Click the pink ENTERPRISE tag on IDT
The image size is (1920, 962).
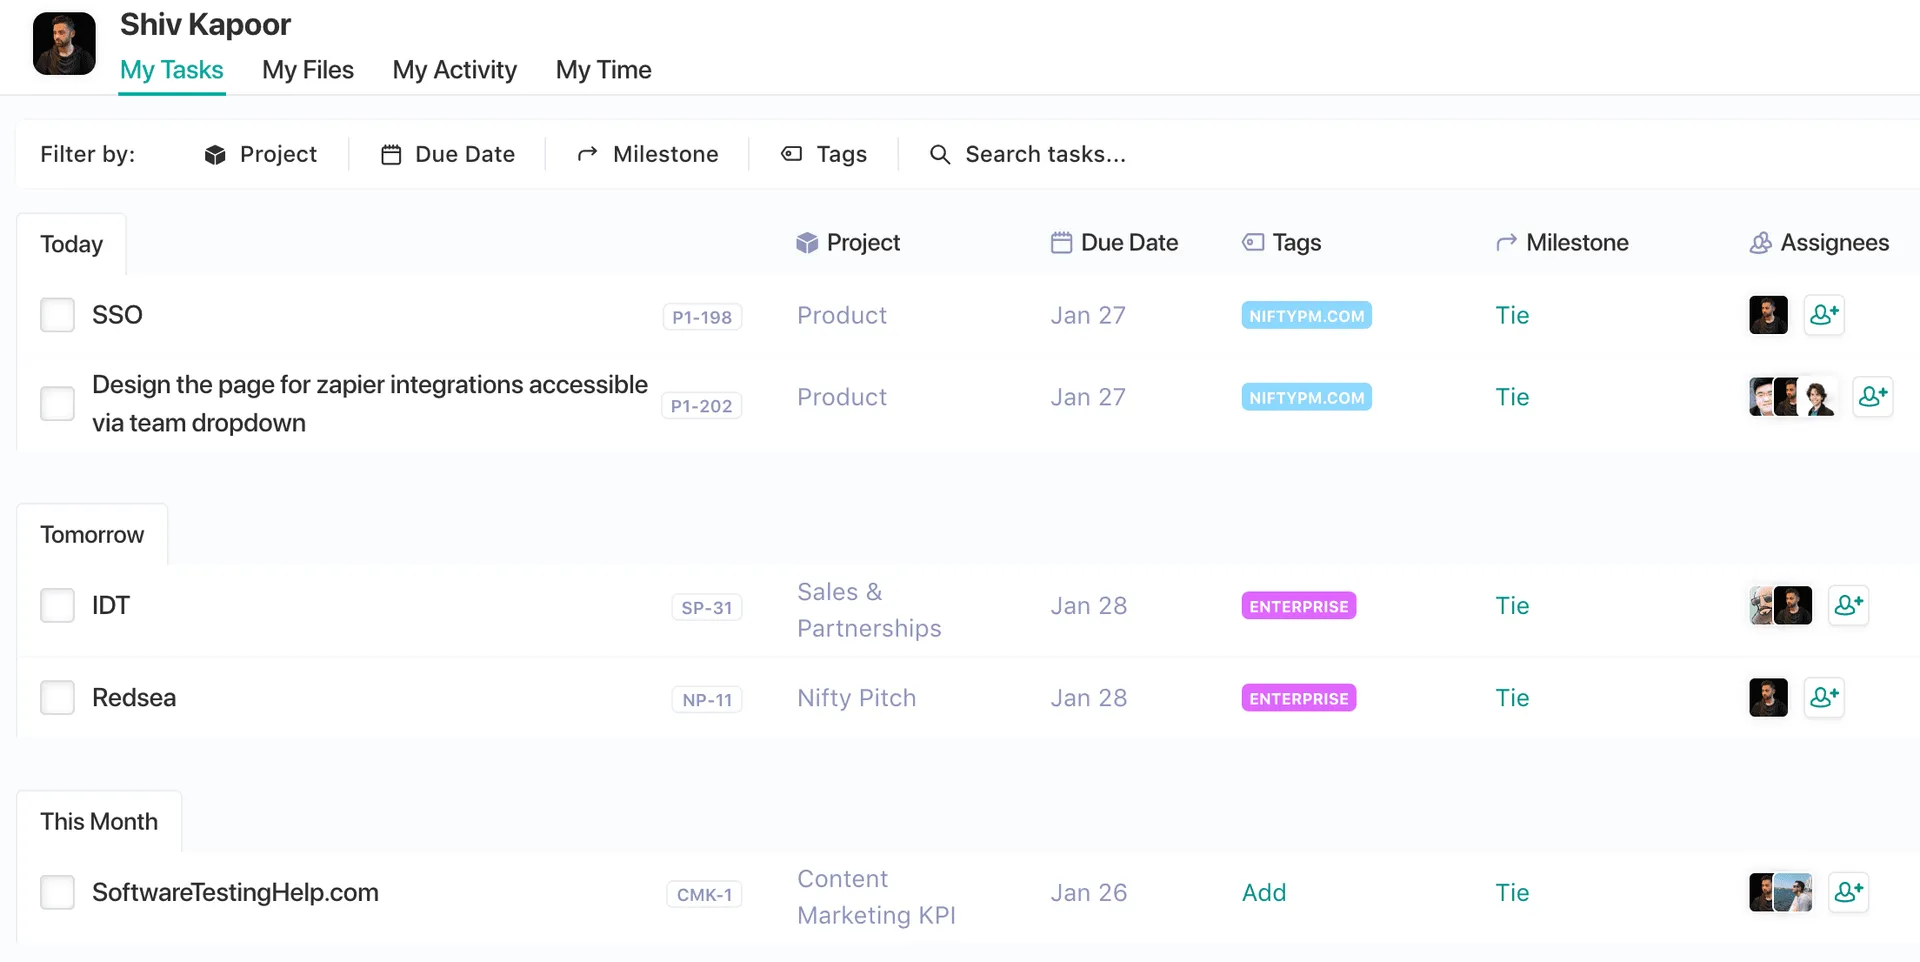tap(1298, 606)
